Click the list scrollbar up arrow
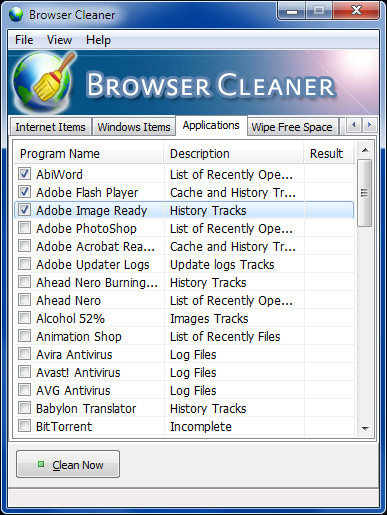This screenshot has height=515, width=387. point(365,150)
